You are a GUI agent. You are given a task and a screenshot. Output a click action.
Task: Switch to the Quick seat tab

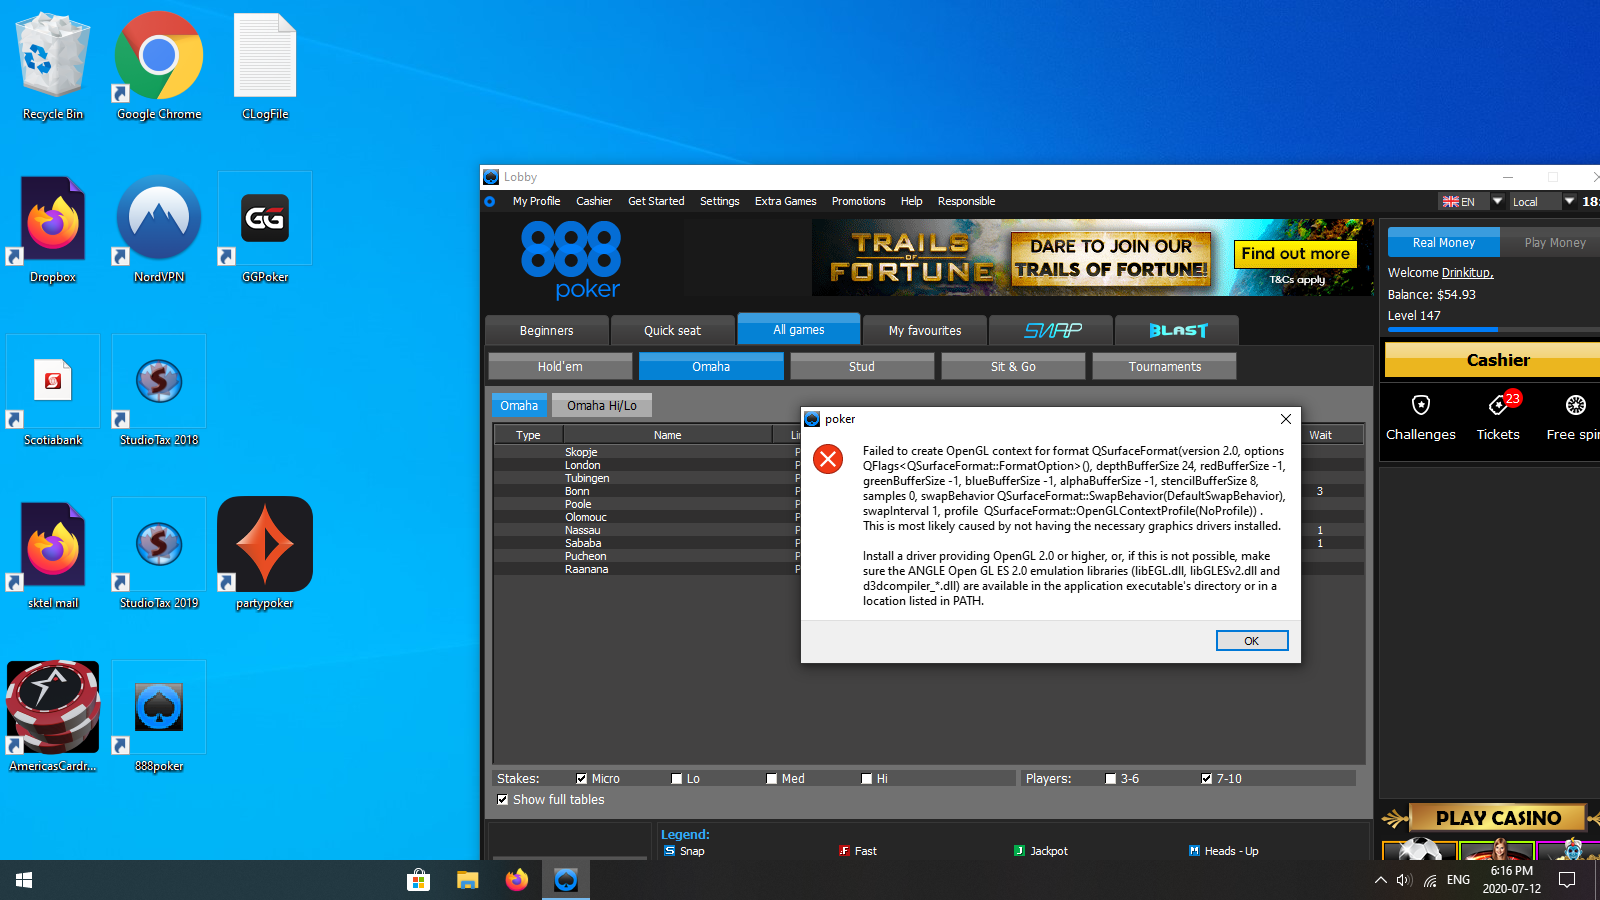coord(673,330)
